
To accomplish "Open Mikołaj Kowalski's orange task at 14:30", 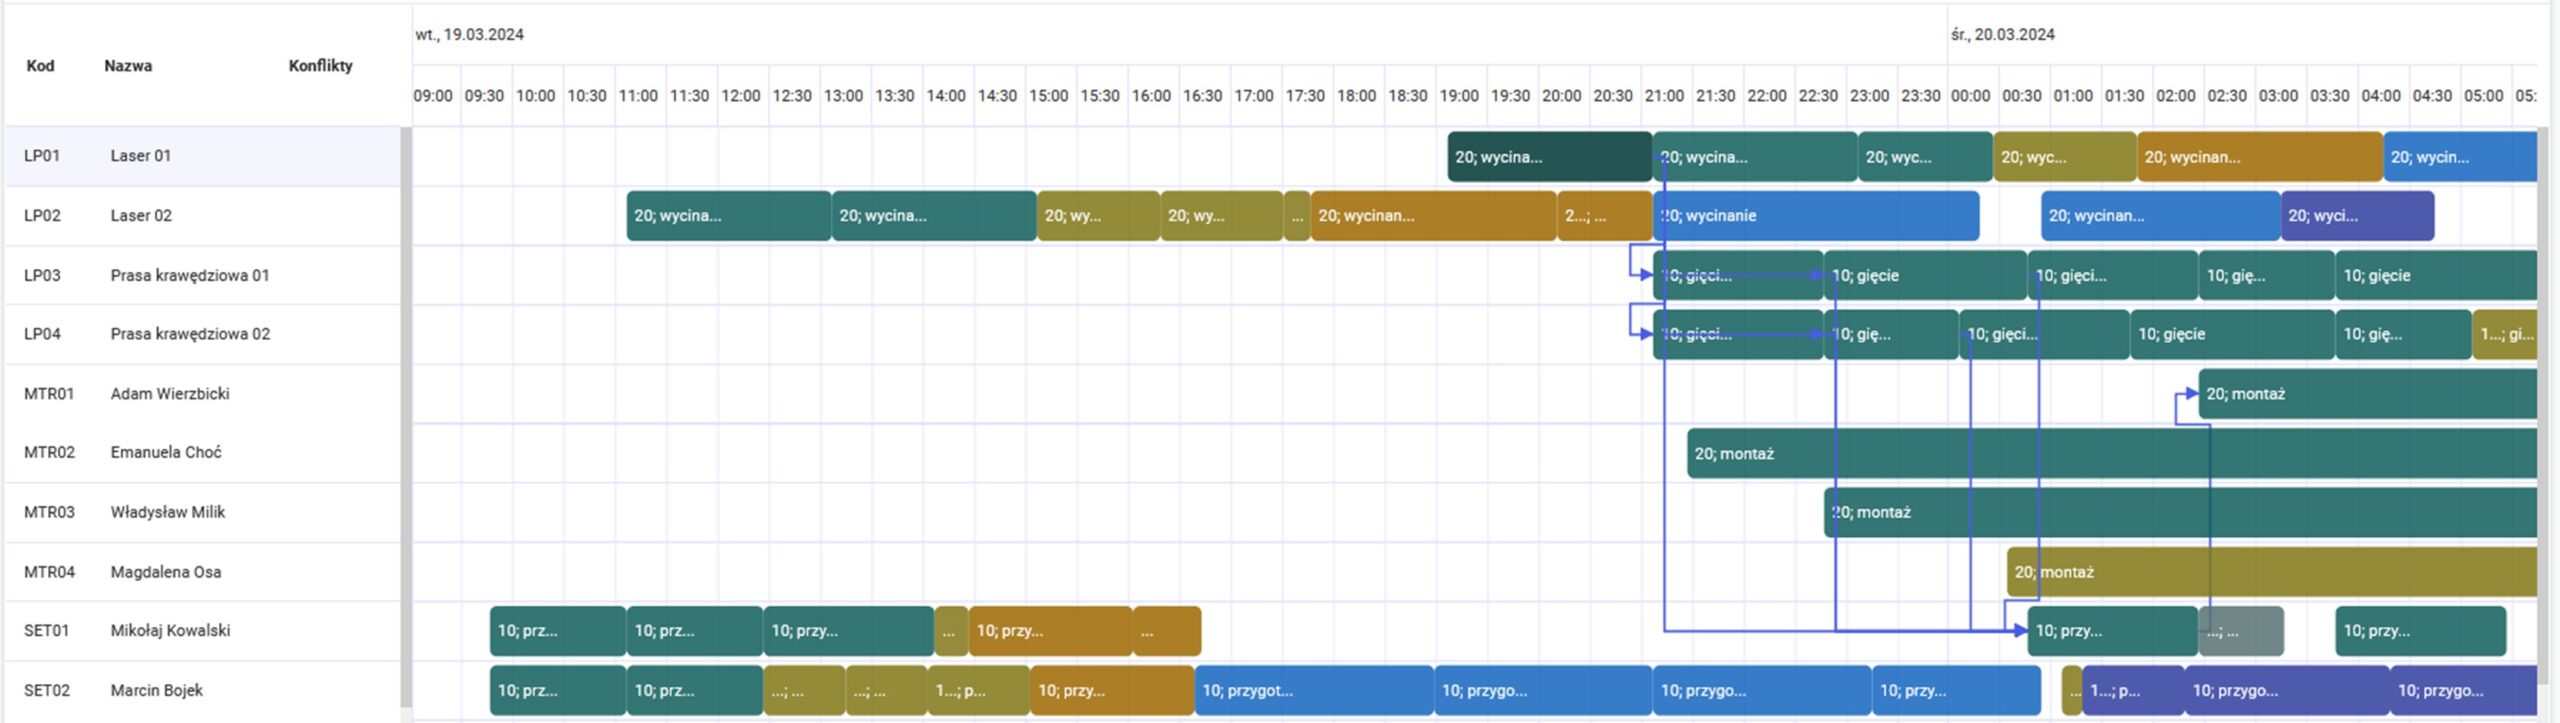I will tap(1050, 631).
